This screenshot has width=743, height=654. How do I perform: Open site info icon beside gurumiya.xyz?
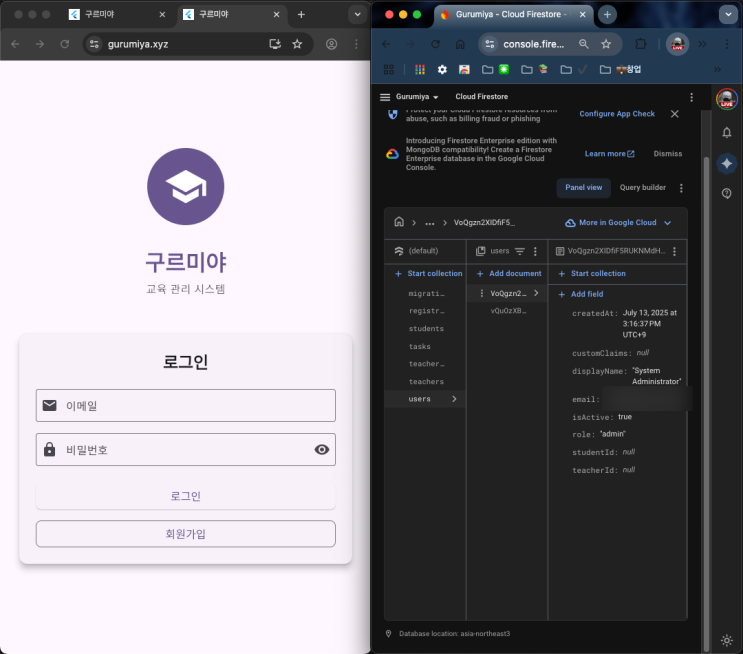(94, 44)
